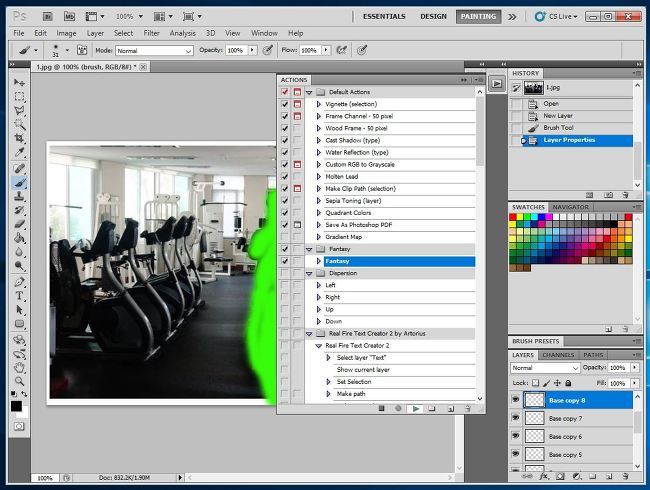Image resolution: width=650 pixels, height=490 pixels.
Task: Delete the selected action with trash icon
Action: (468, 409)
